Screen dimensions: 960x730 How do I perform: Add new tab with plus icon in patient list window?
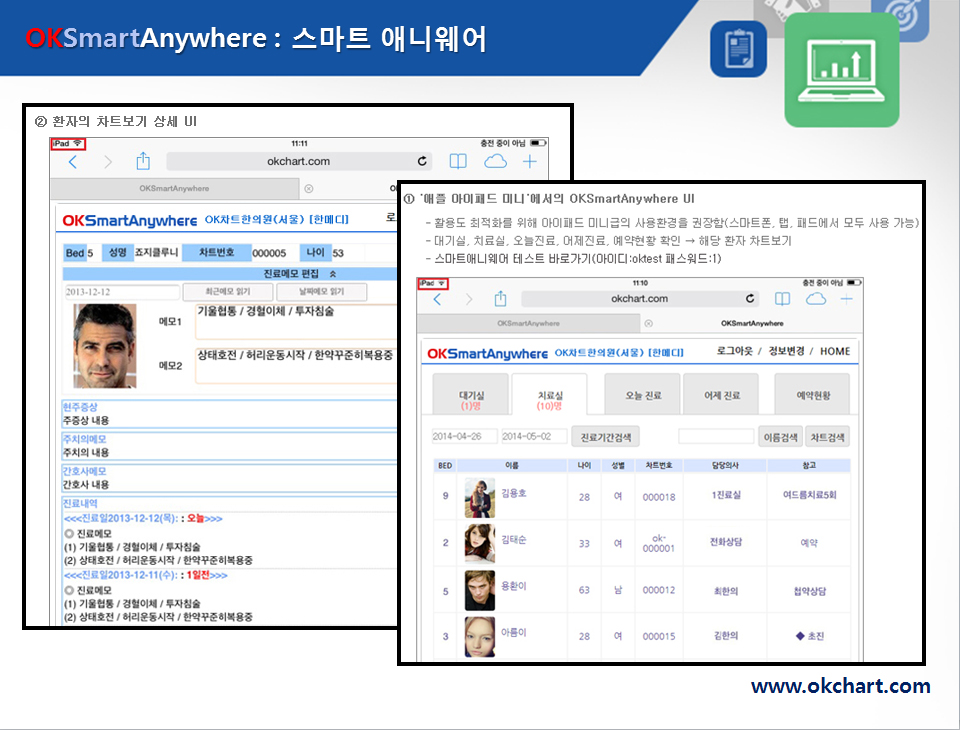pyautogui.click(x=847, y=299)
